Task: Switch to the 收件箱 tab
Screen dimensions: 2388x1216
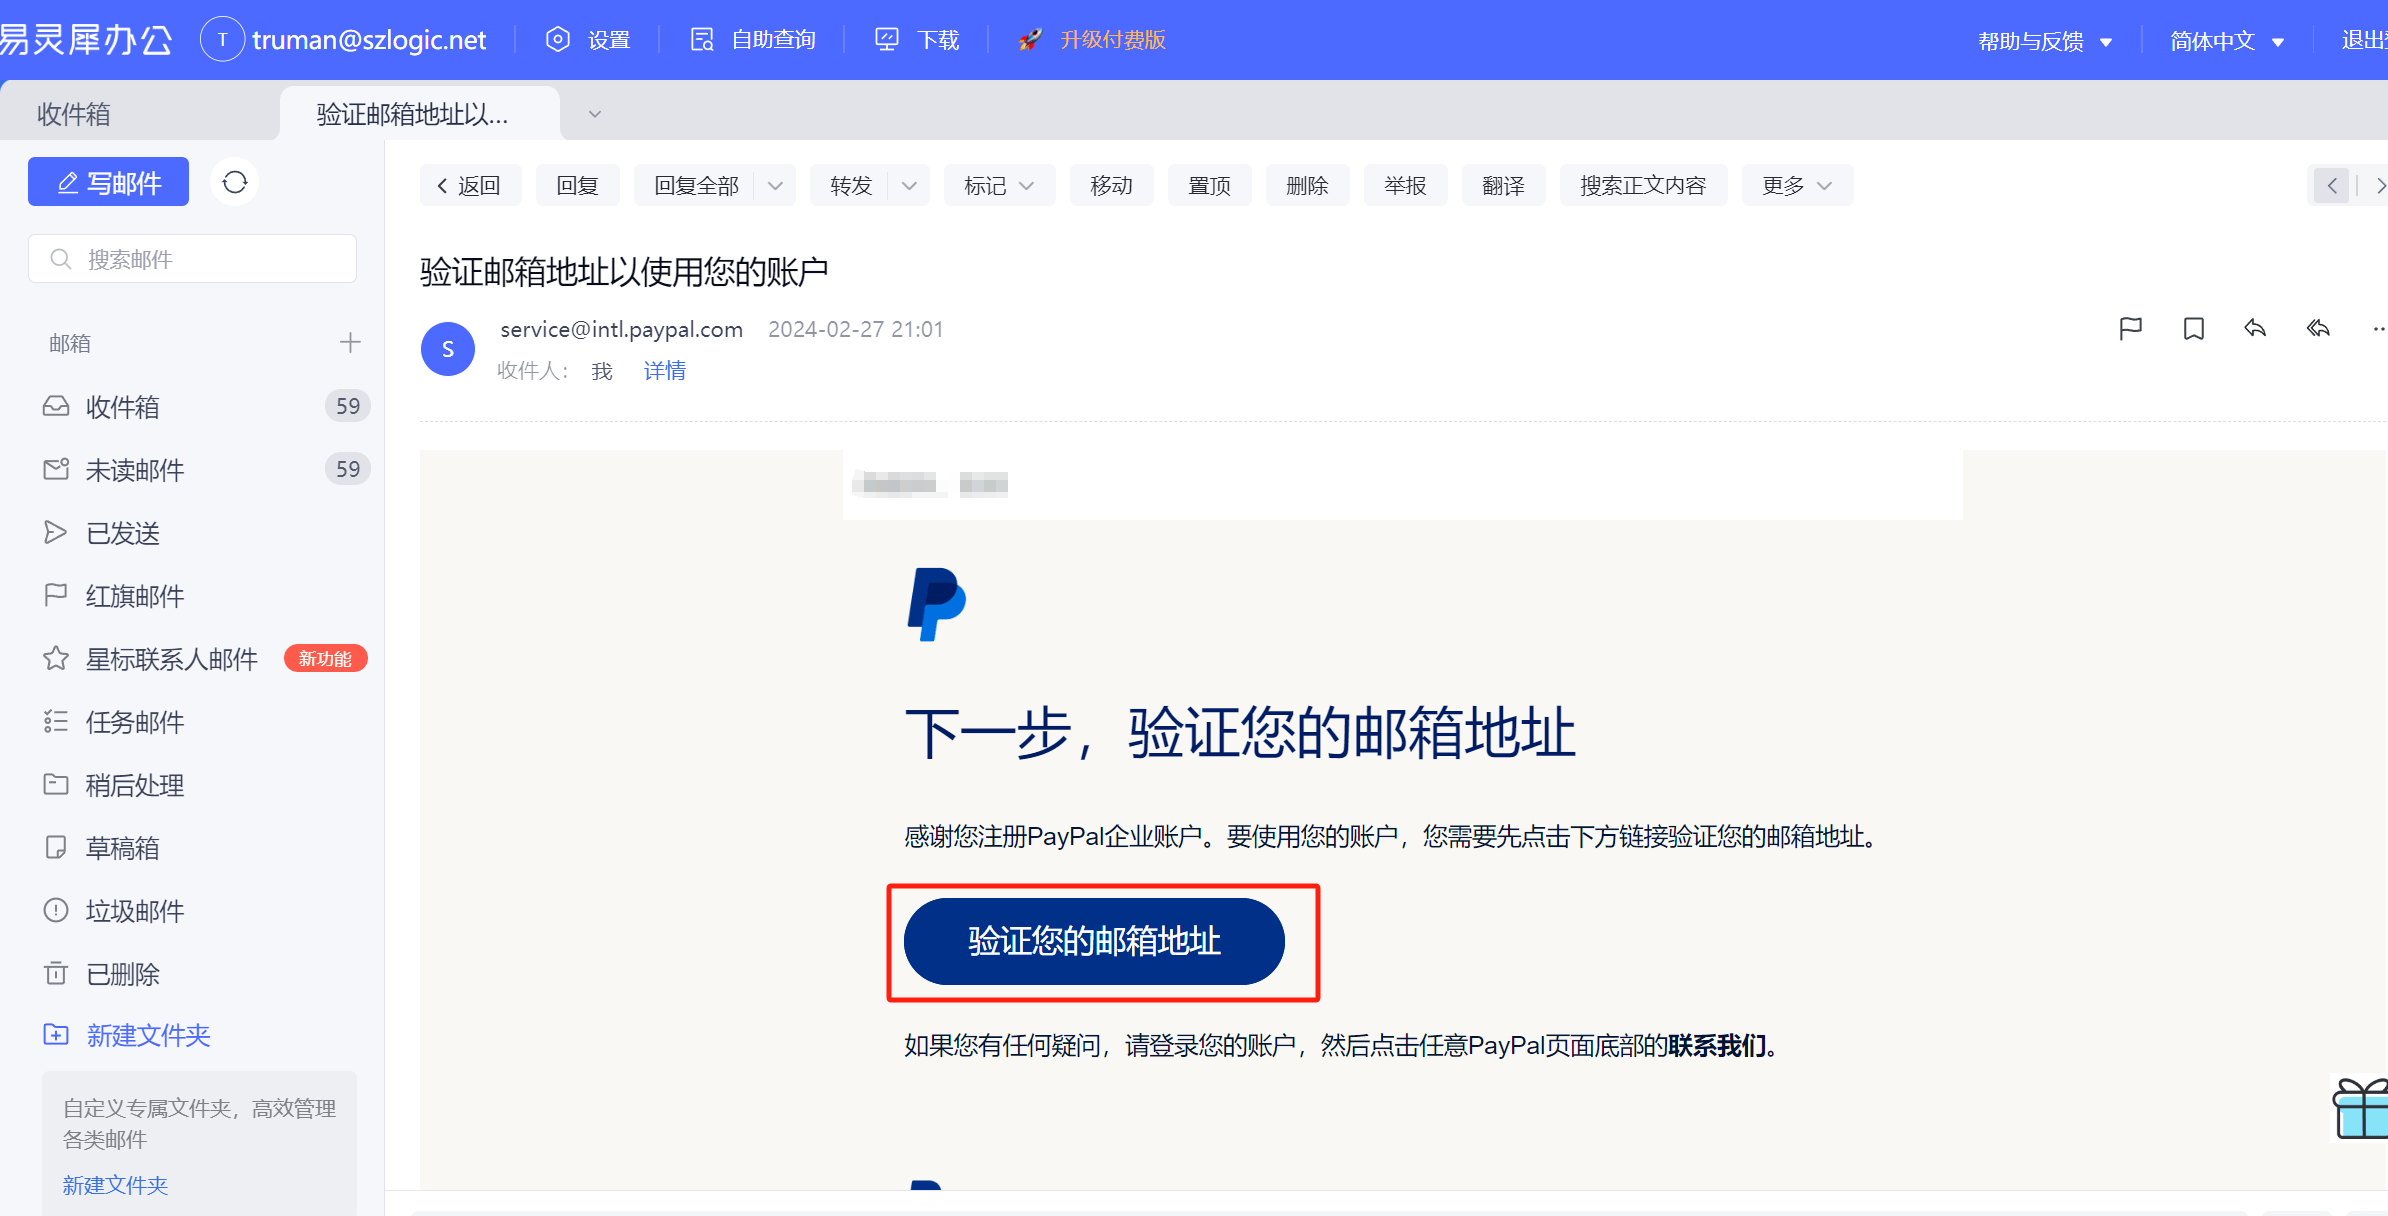Action: [x=71, y=112]
